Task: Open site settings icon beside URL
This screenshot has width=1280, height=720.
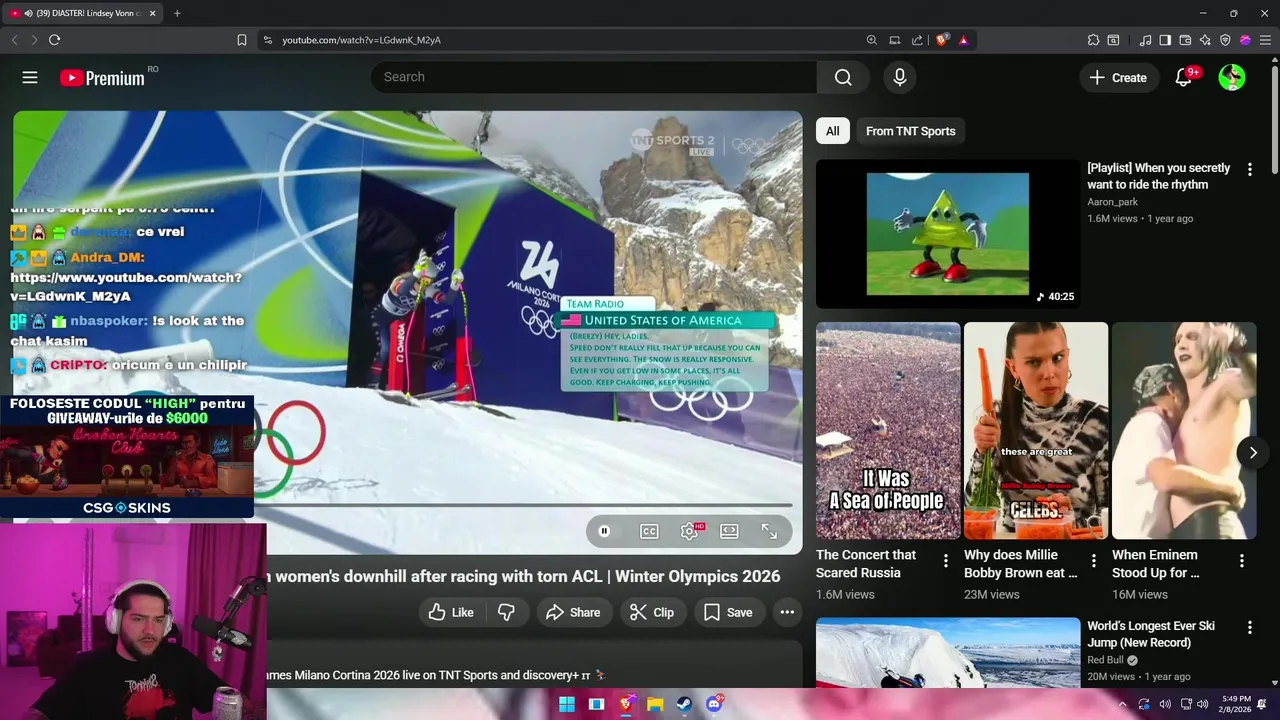Action: (x=267, y=40)
